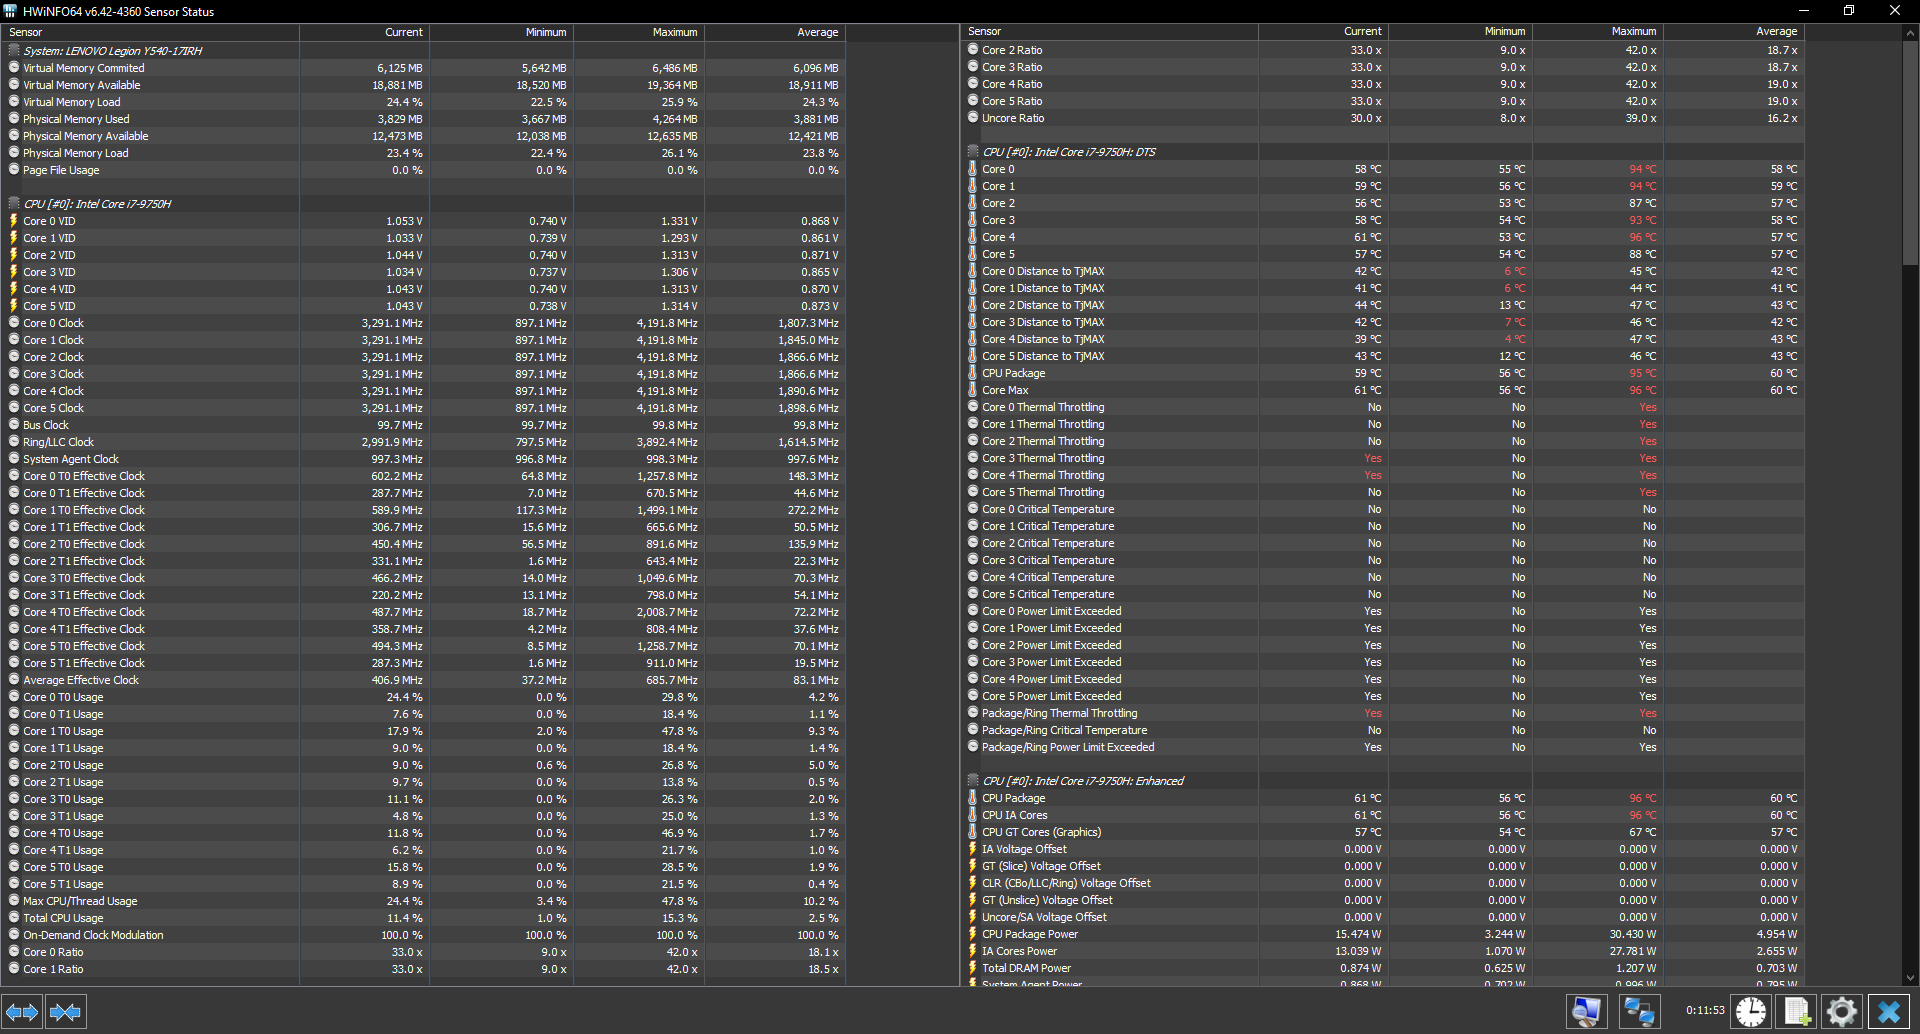Select the Virtual Memory Commited row
1920x1034 pixels.
424,68
